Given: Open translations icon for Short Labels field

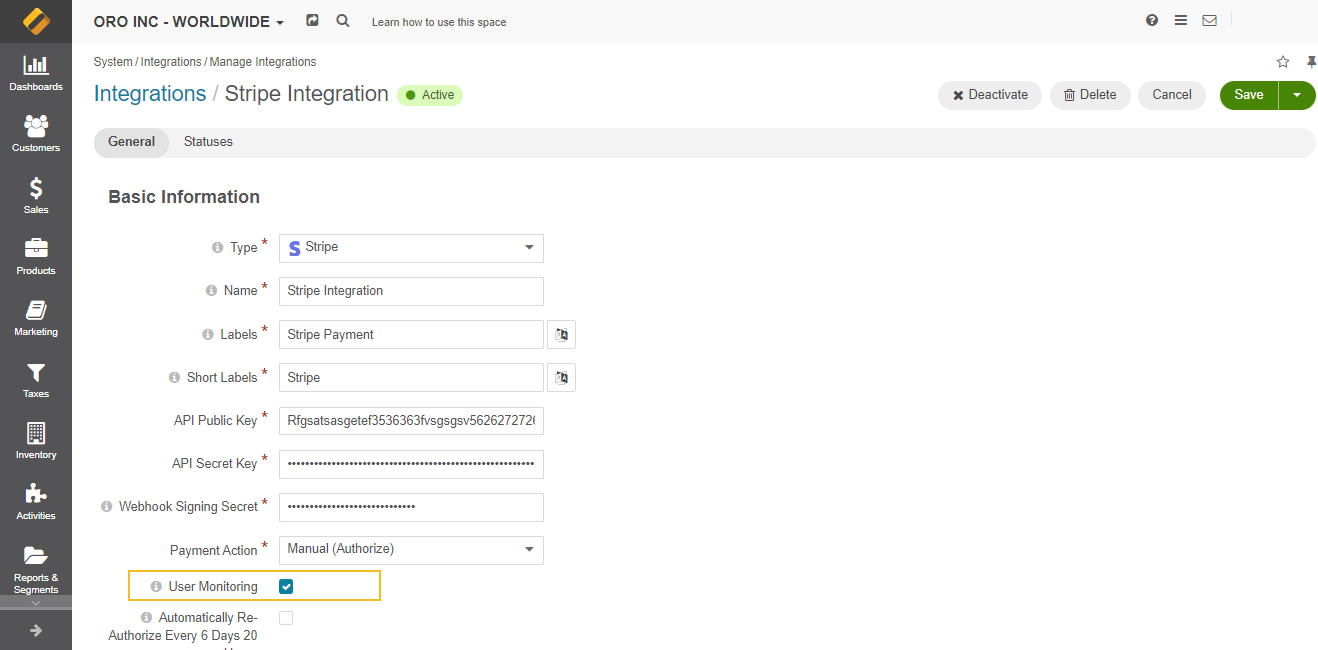Looking at the screenshot, I should 562,377.
